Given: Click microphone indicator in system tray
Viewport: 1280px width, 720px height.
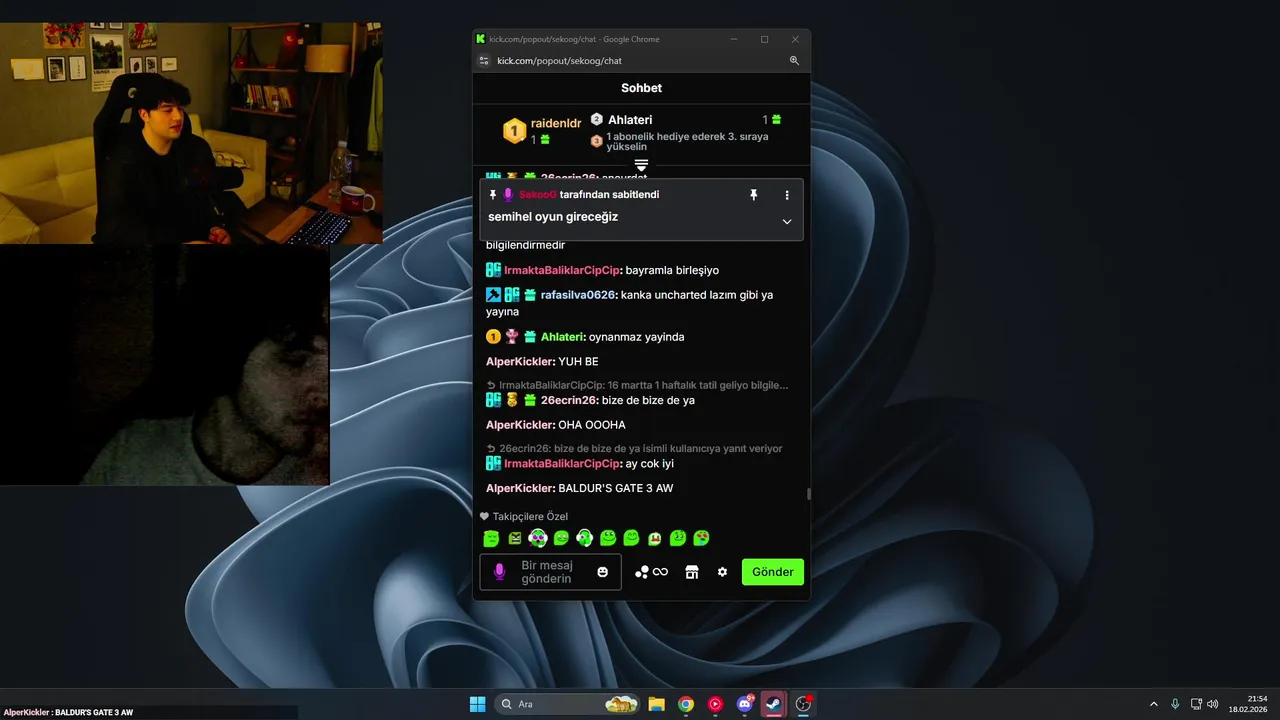Looking at the screenshot, I should click(1175, 704).
